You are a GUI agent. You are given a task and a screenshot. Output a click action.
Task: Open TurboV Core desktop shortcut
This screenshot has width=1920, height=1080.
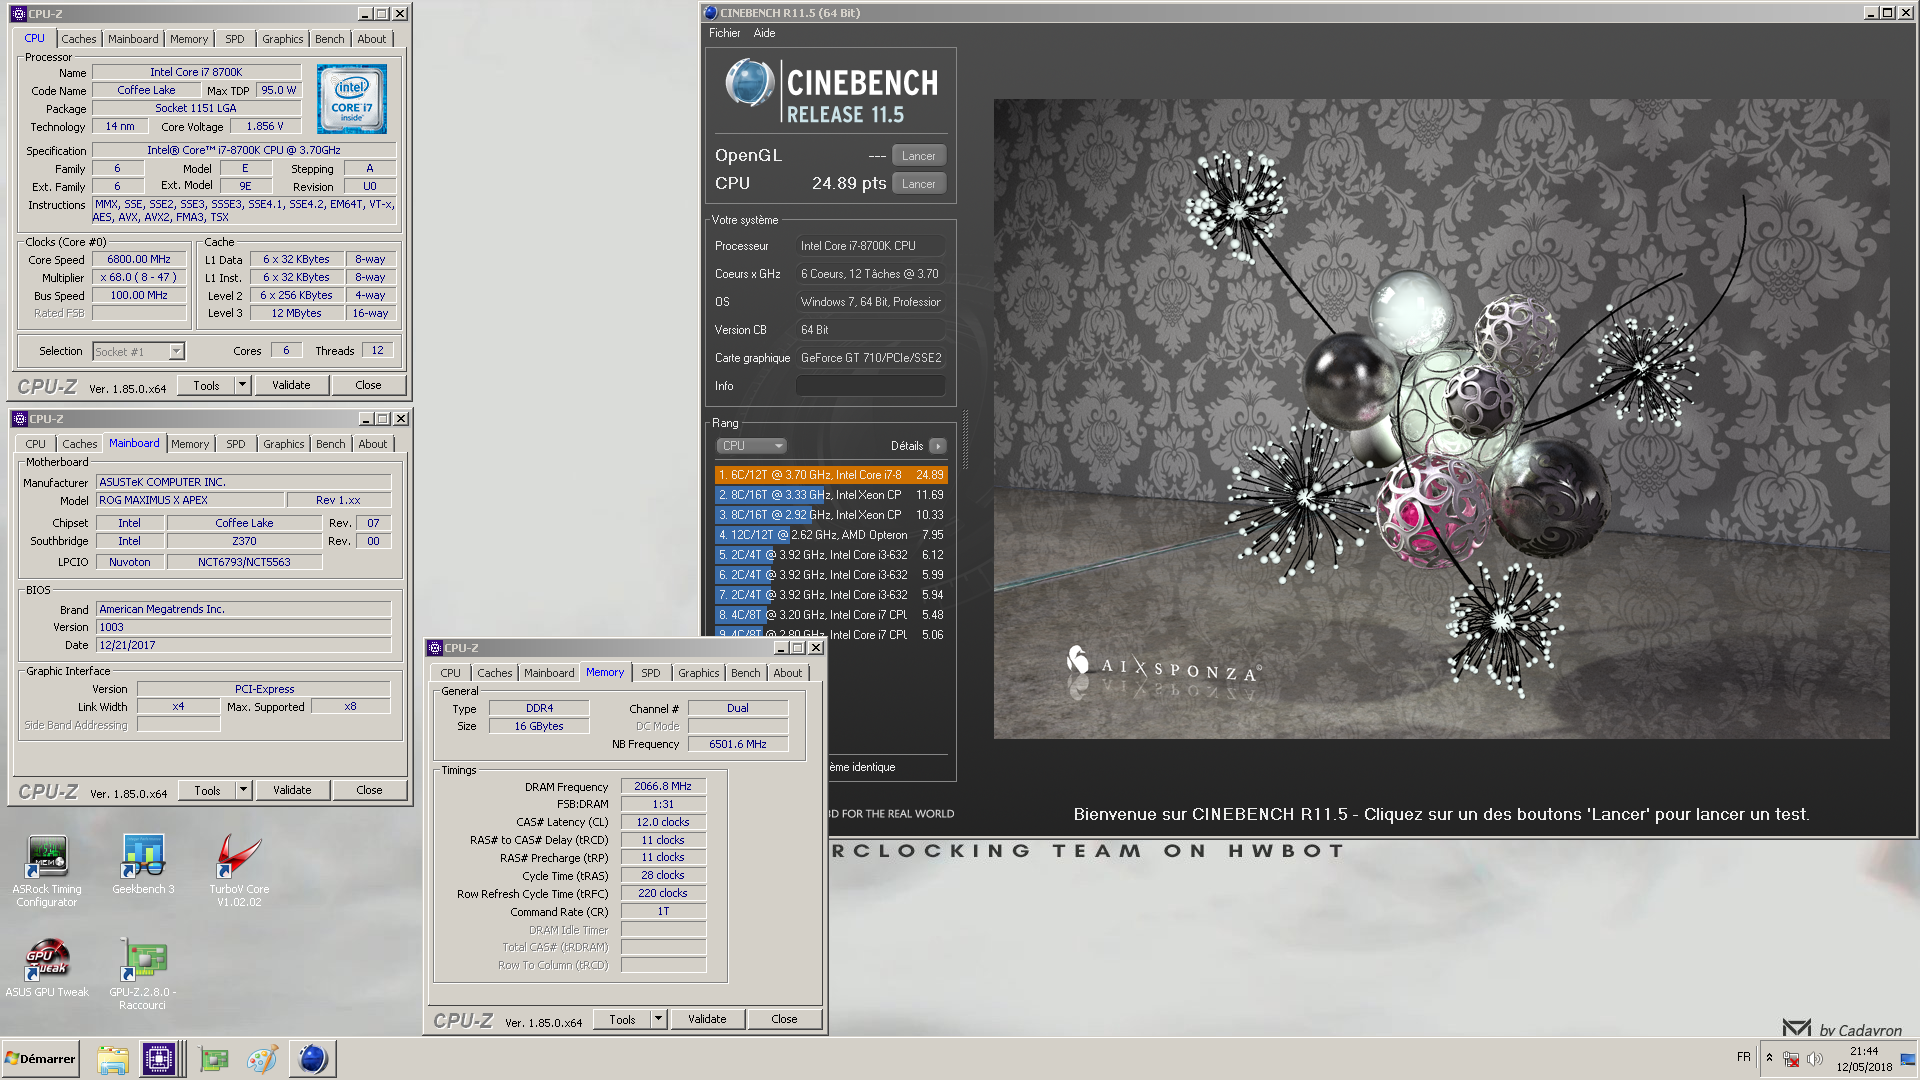click(239, 869)
